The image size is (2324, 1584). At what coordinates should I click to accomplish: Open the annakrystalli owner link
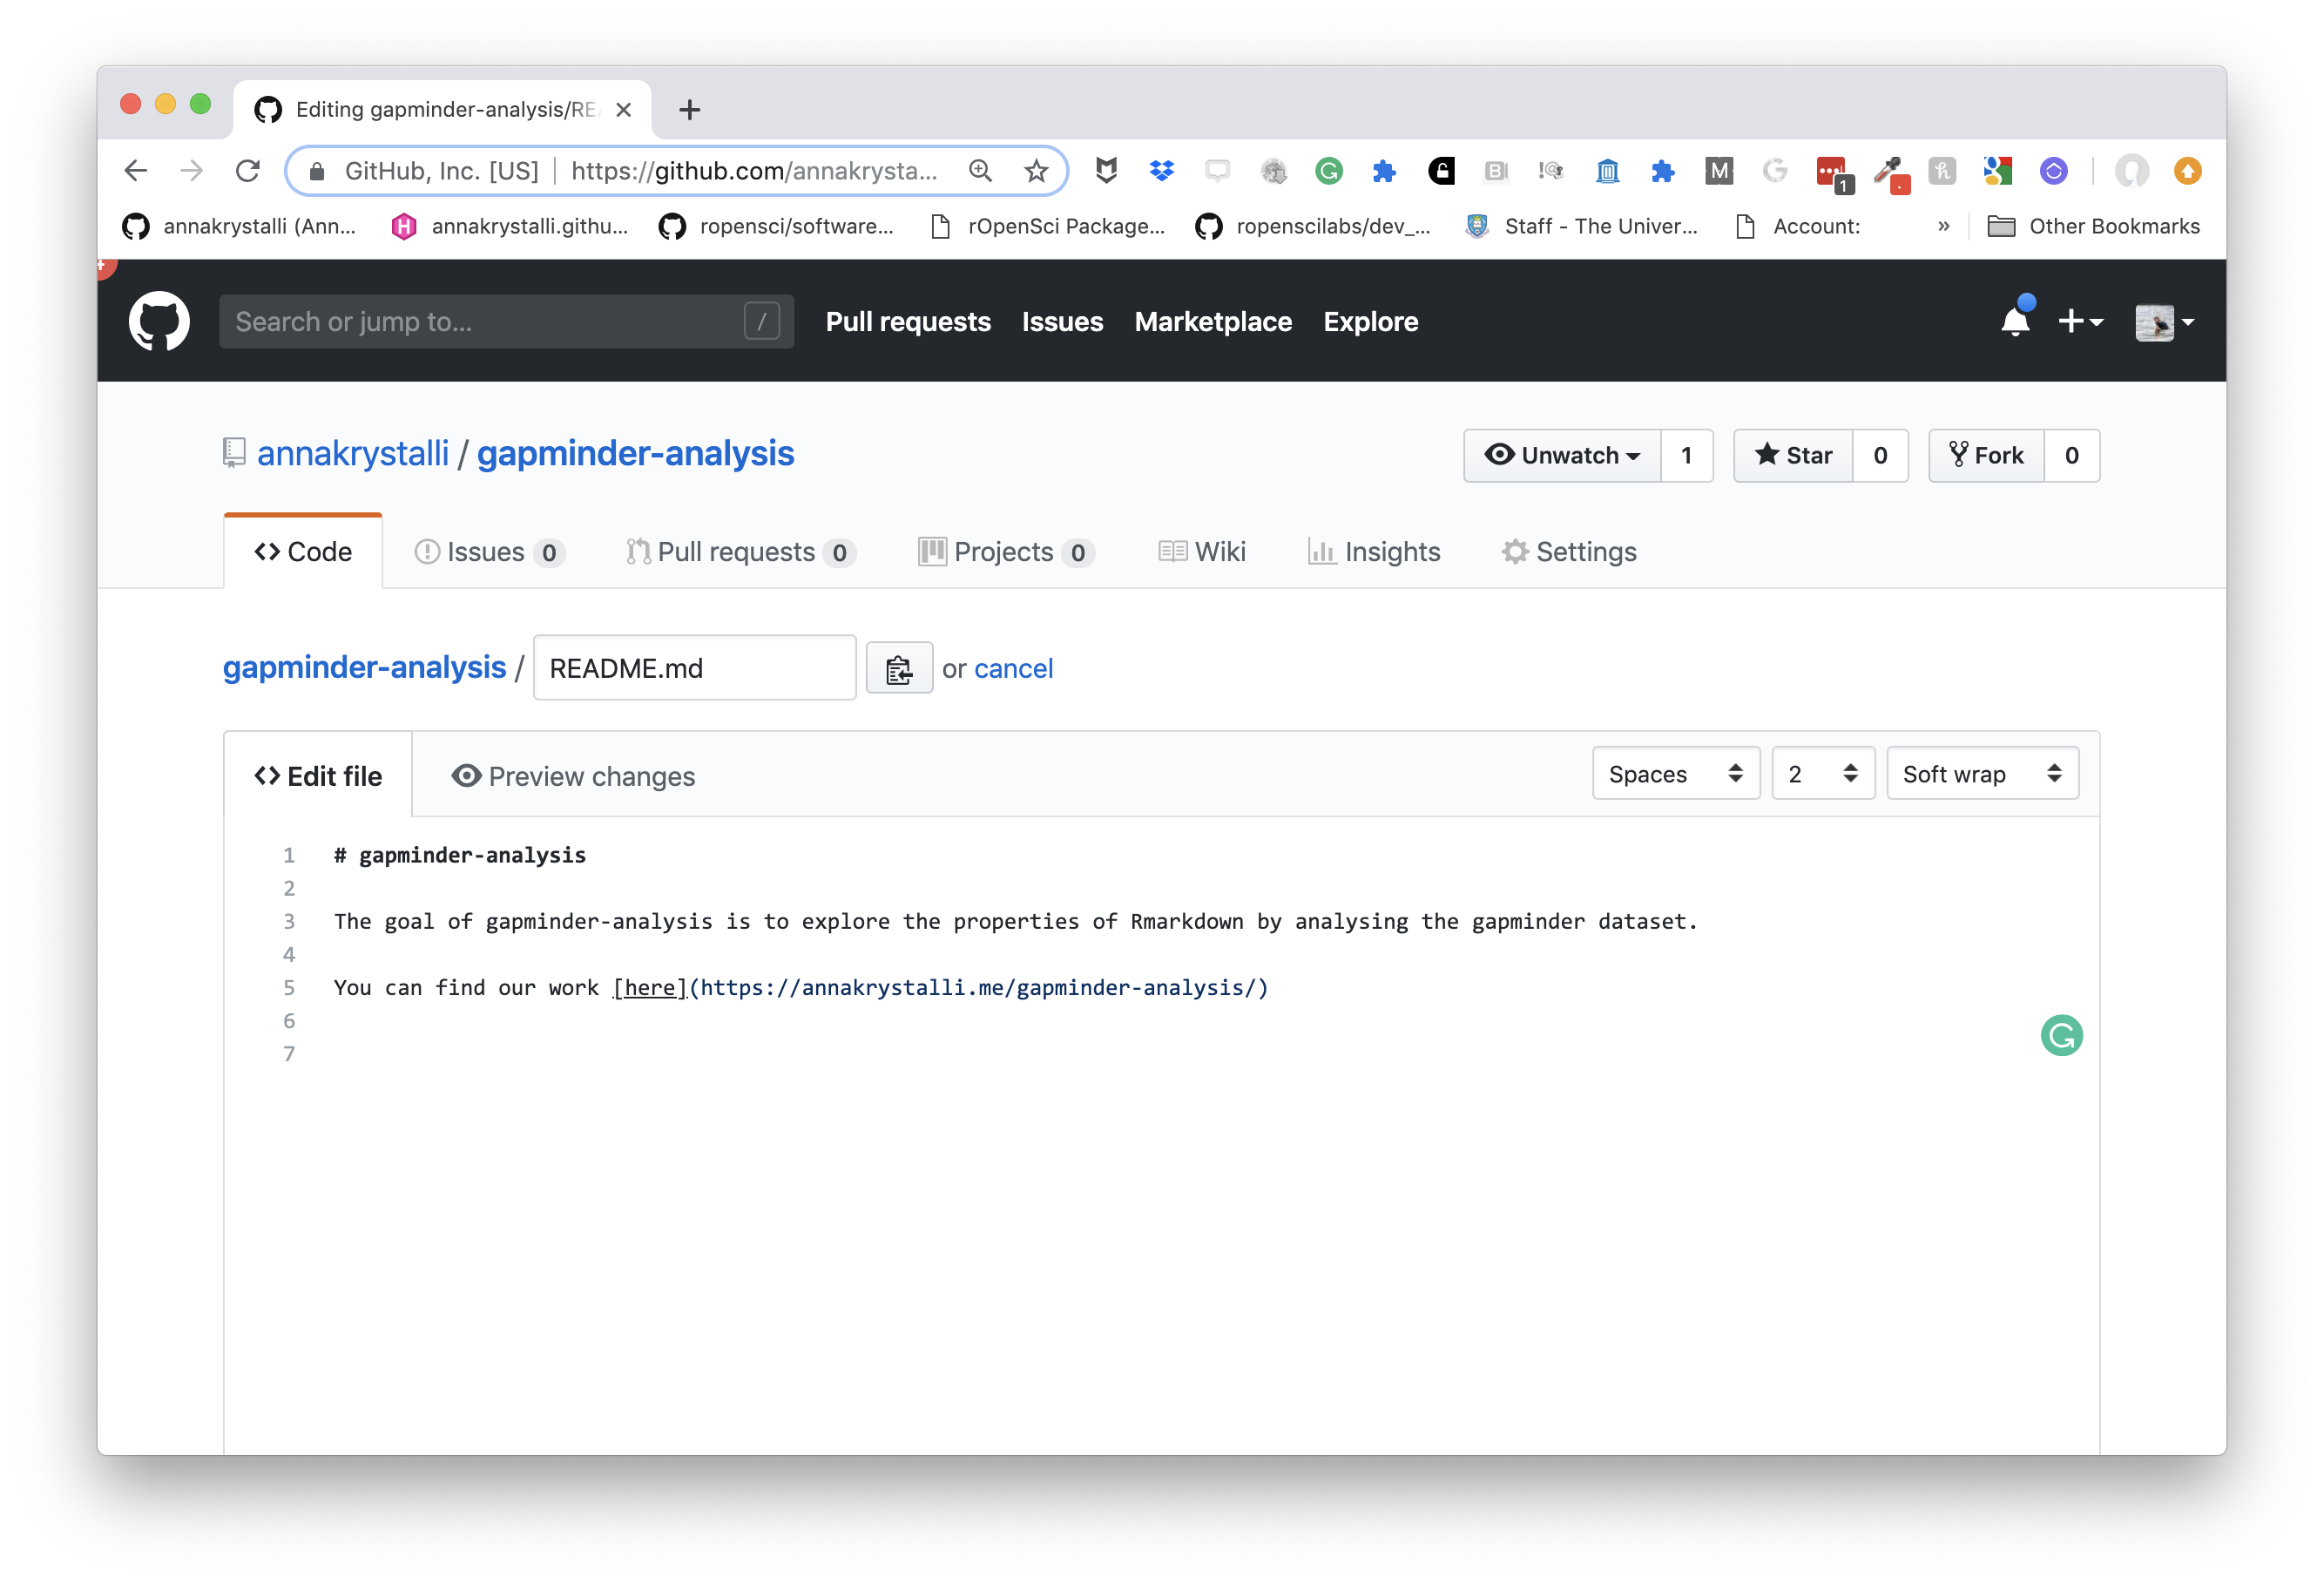353,454
